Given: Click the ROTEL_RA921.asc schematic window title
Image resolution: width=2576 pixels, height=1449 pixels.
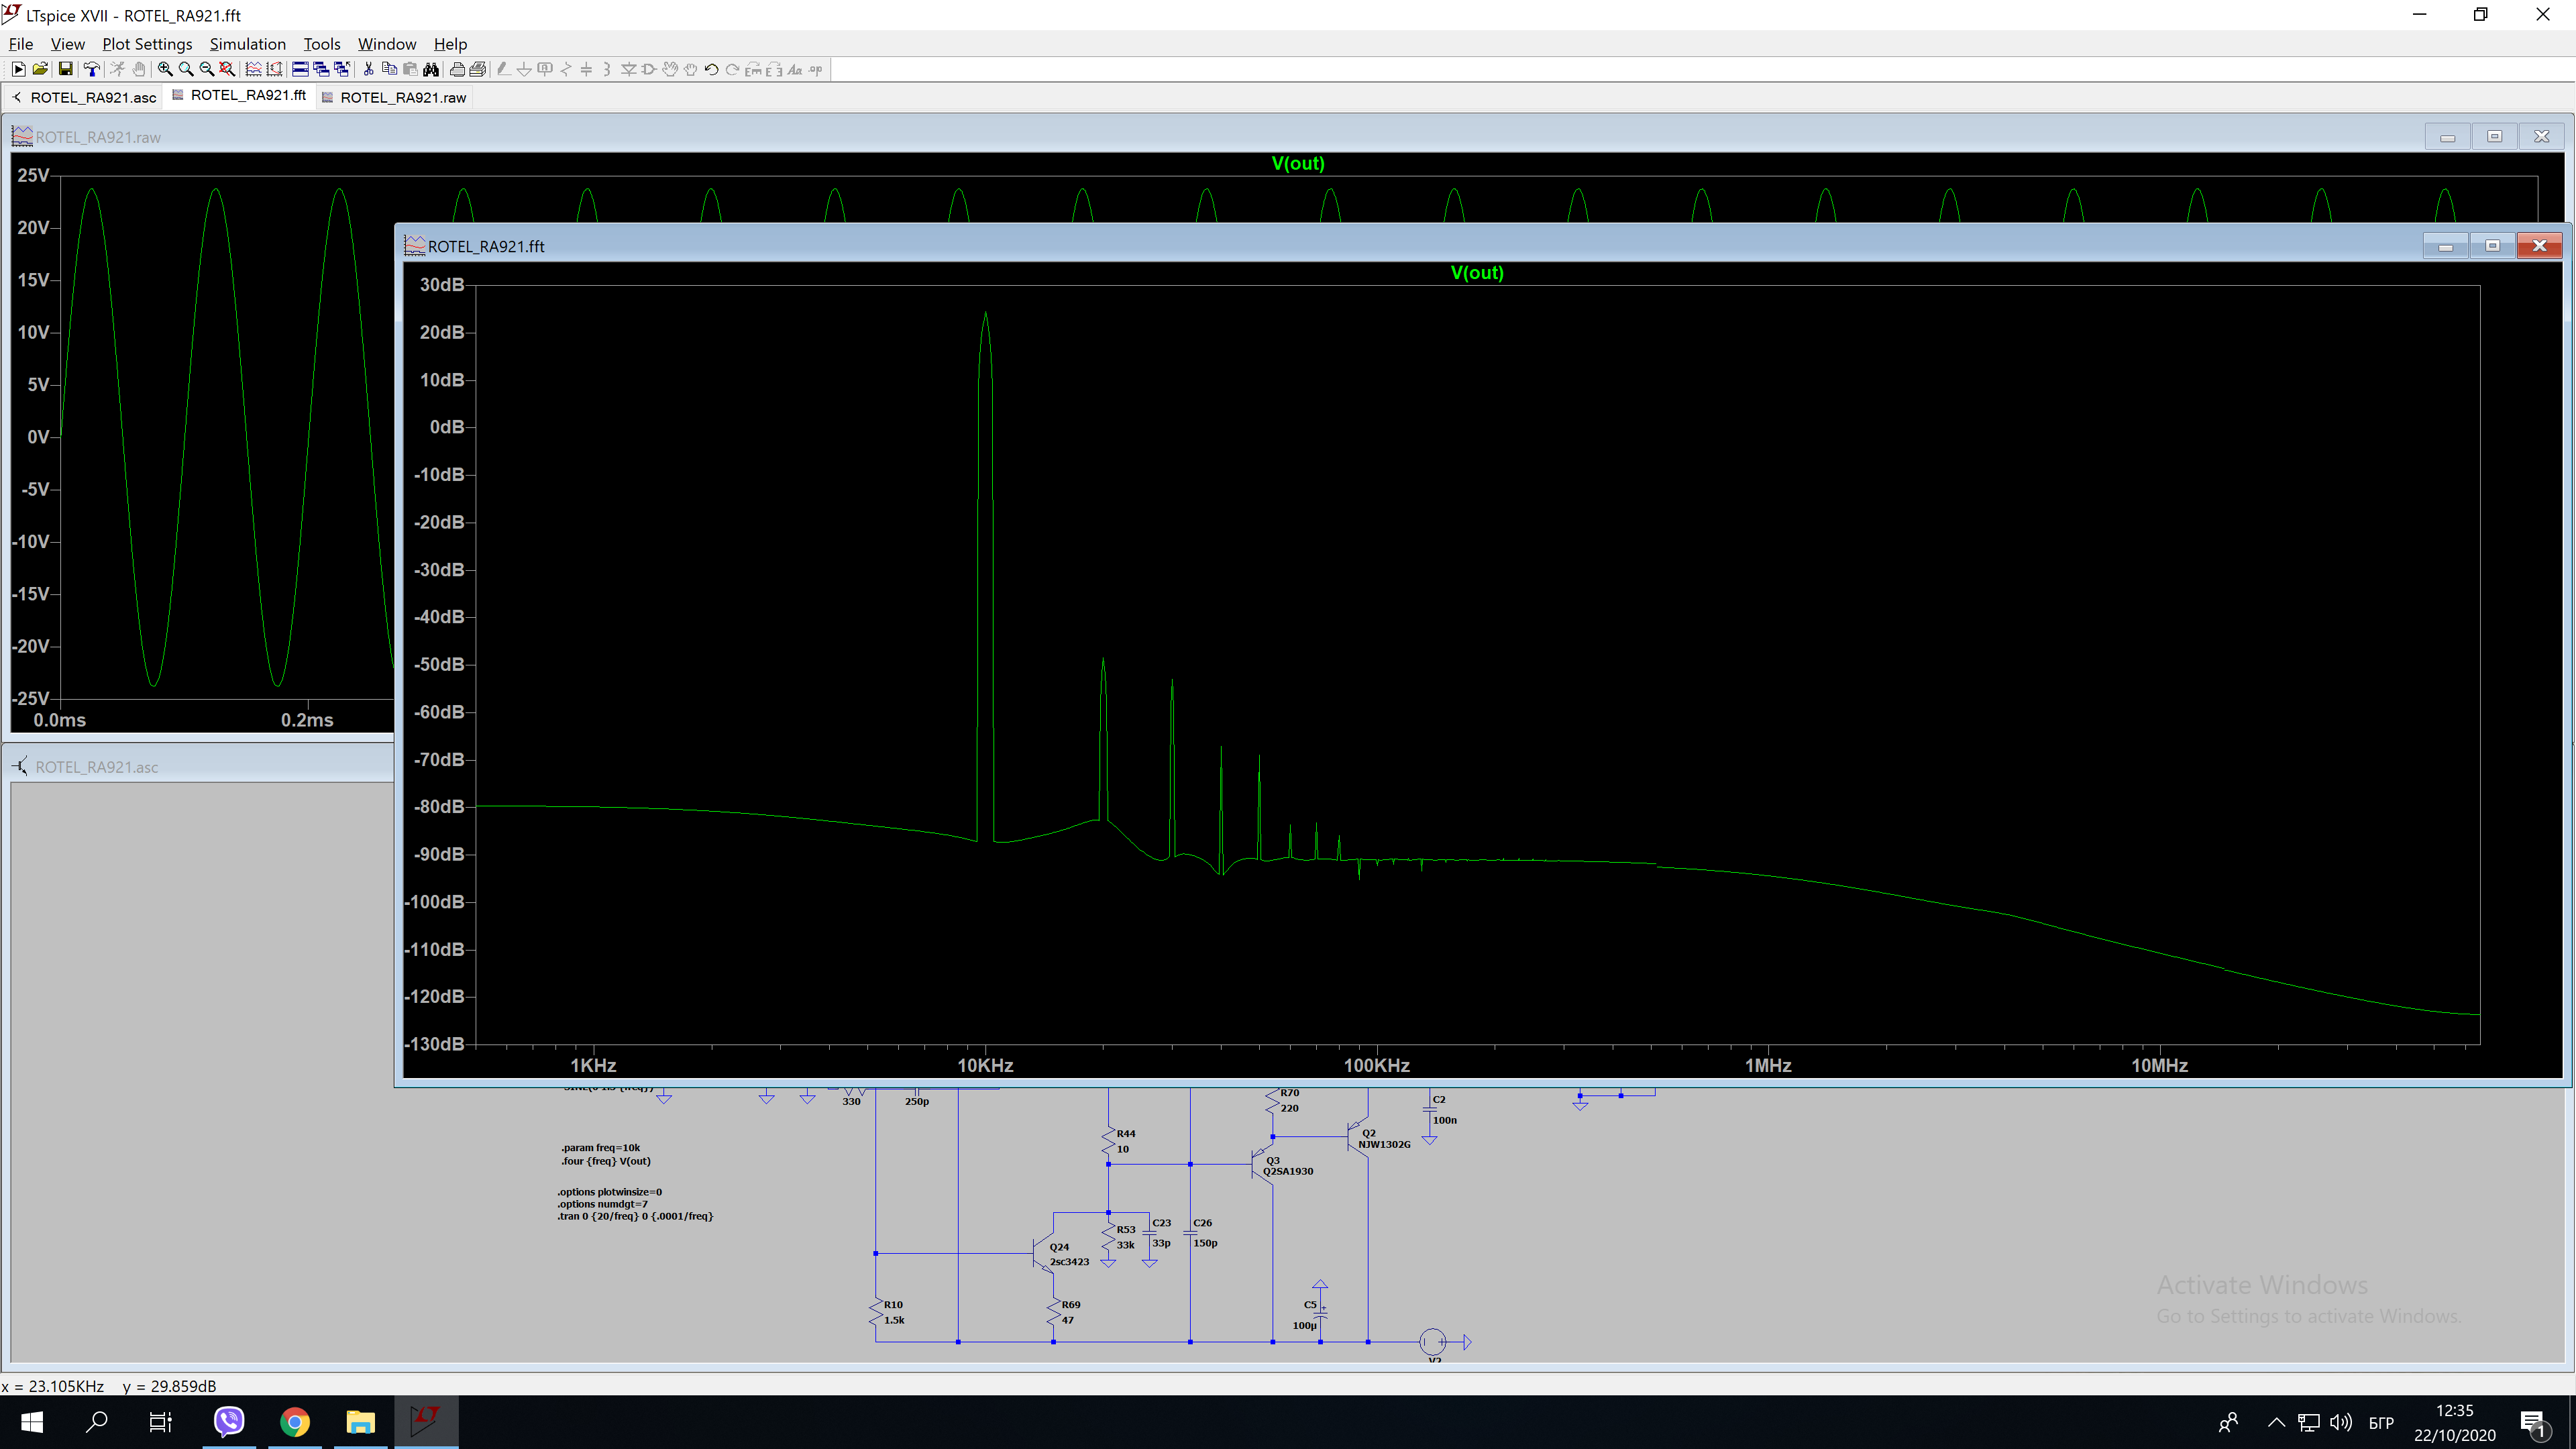Looking at the screenshot, I should (97, 767).
